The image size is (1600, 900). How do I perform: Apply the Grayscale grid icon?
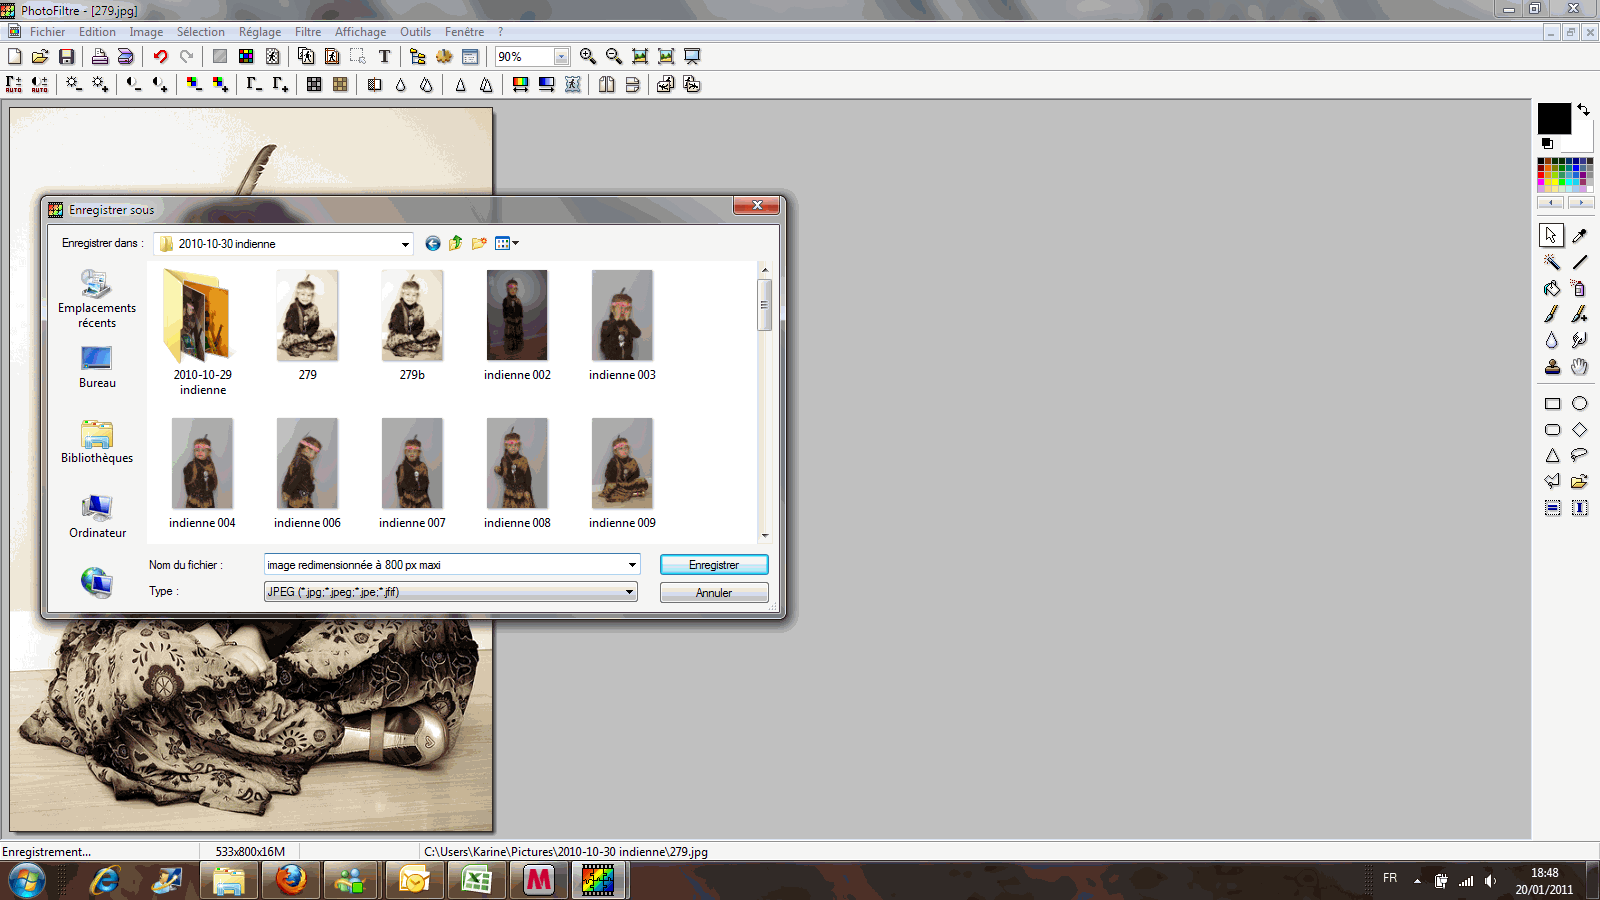314,84
